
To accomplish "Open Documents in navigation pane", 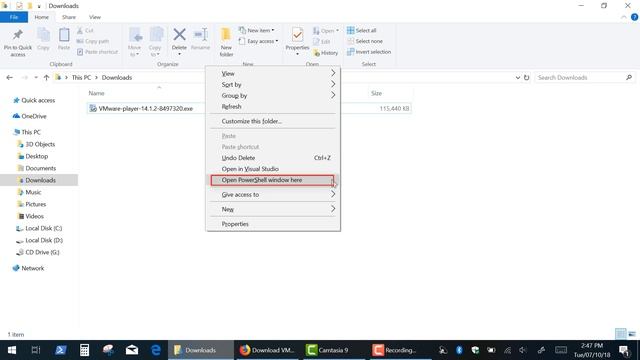I will click(x=40, y=168).
